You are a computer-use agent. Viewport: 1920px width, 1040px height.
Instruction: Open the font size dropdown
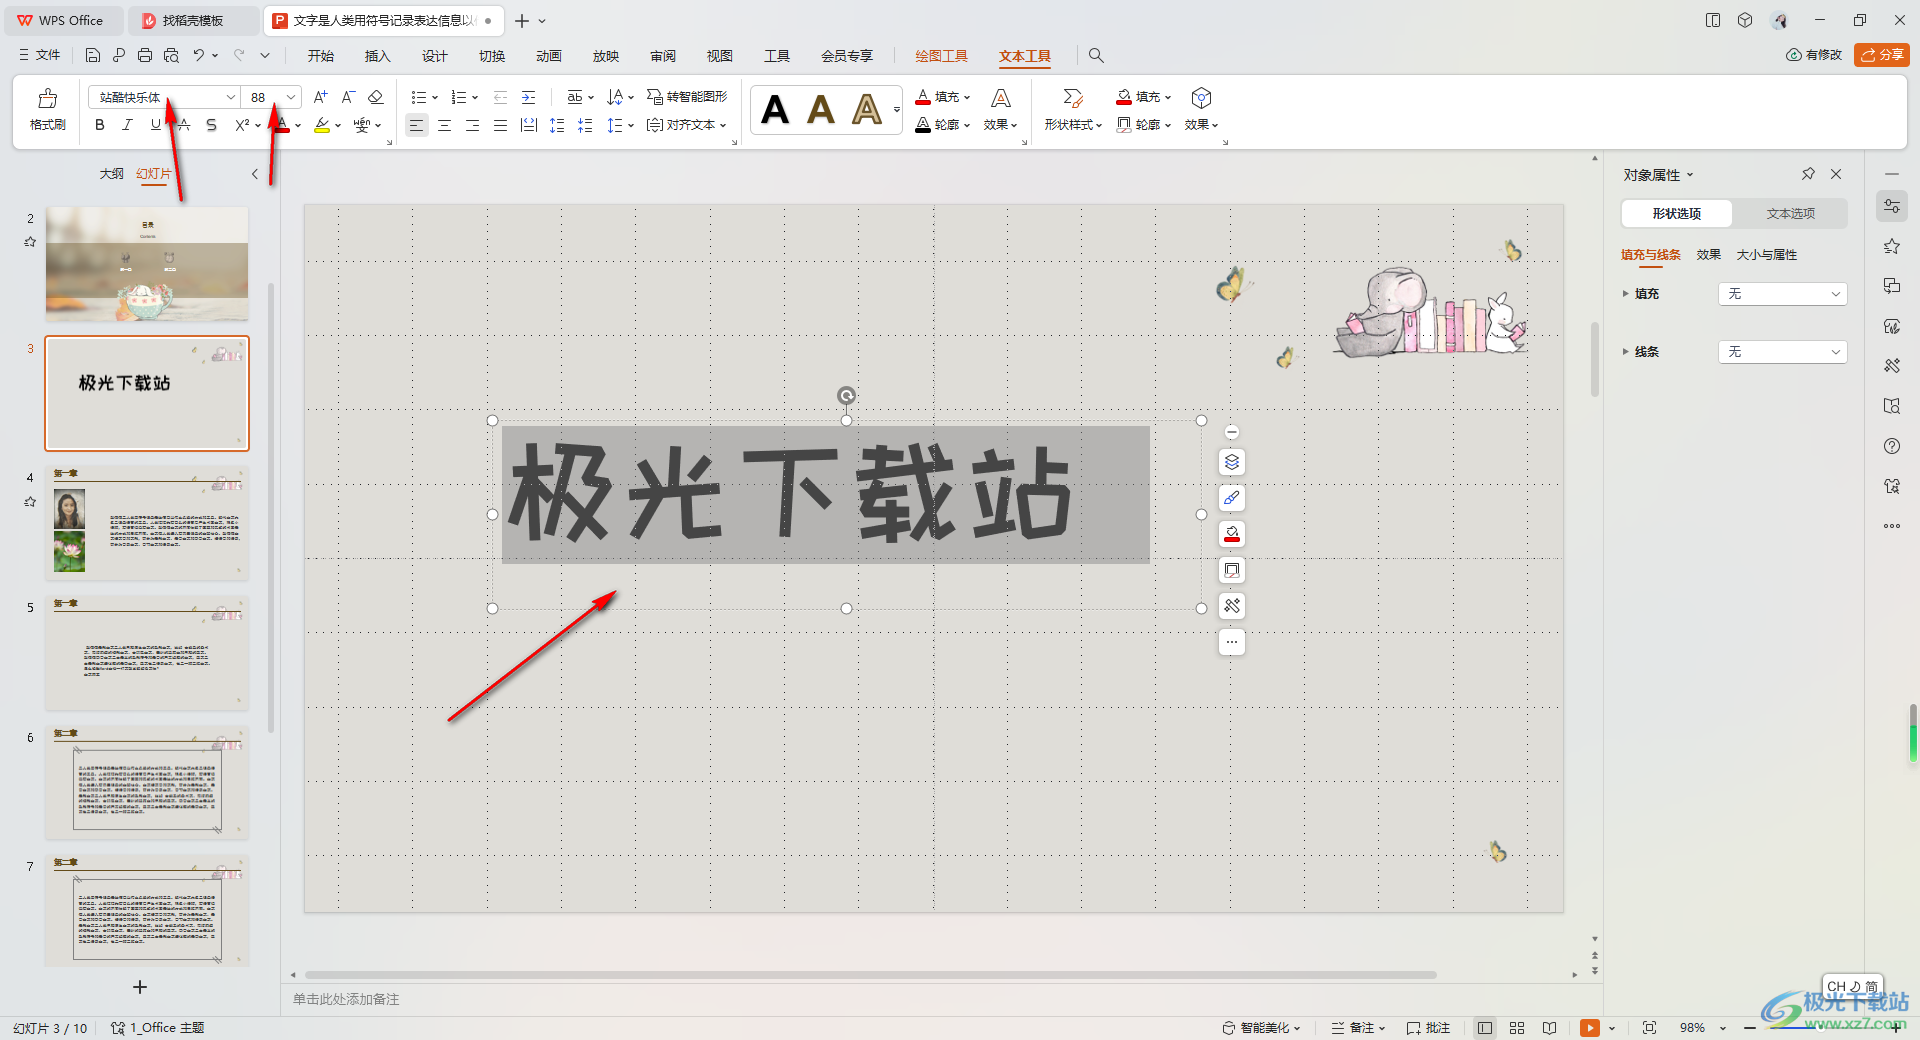(290, 97)
